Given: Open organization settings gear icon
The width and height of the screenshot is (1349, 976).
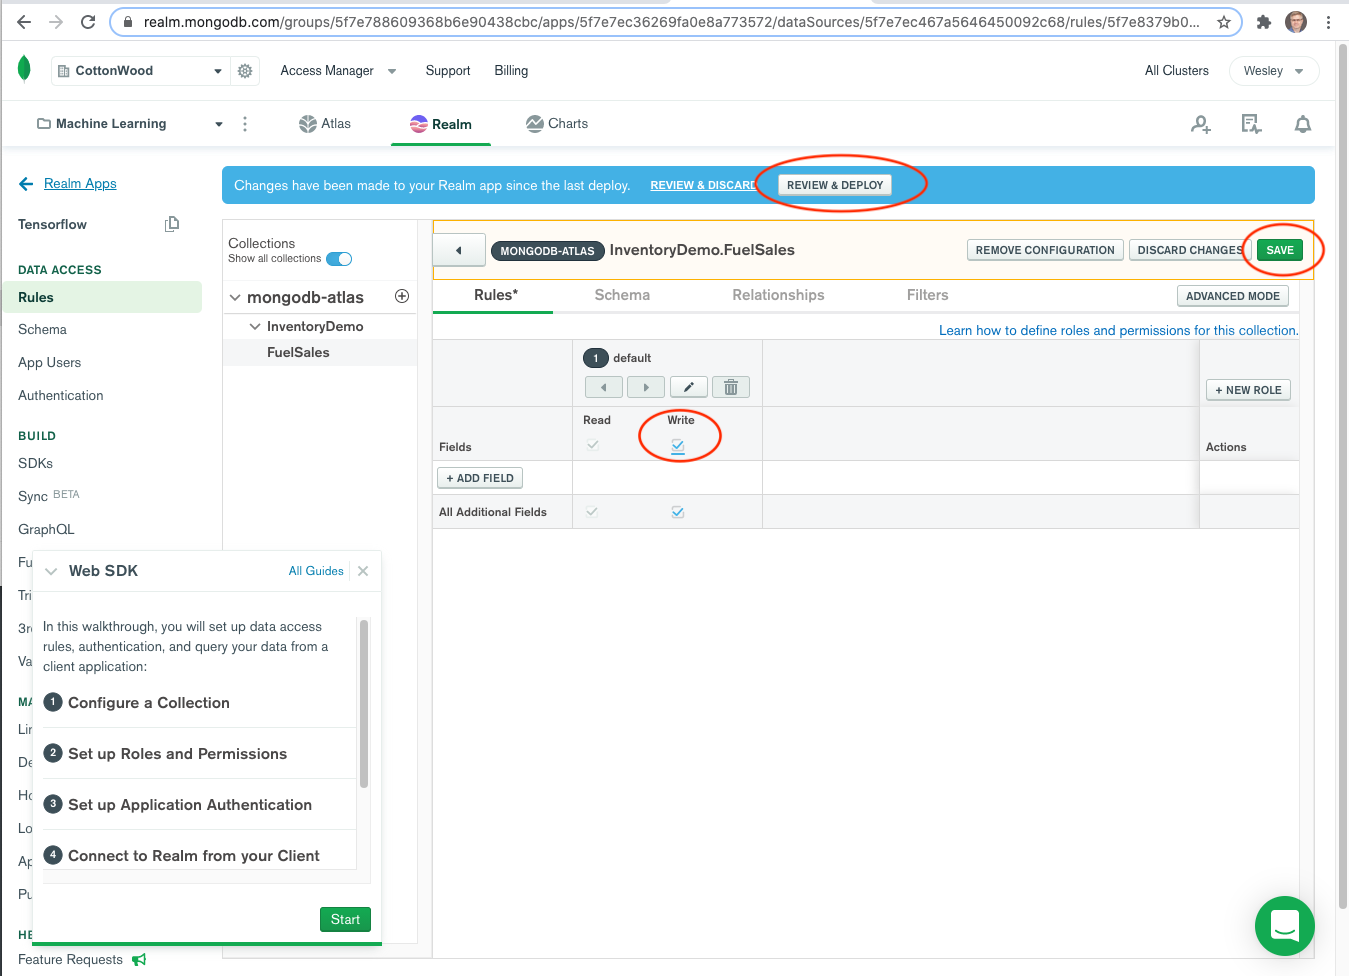Looking at the screenshot, I should point(245,71).
